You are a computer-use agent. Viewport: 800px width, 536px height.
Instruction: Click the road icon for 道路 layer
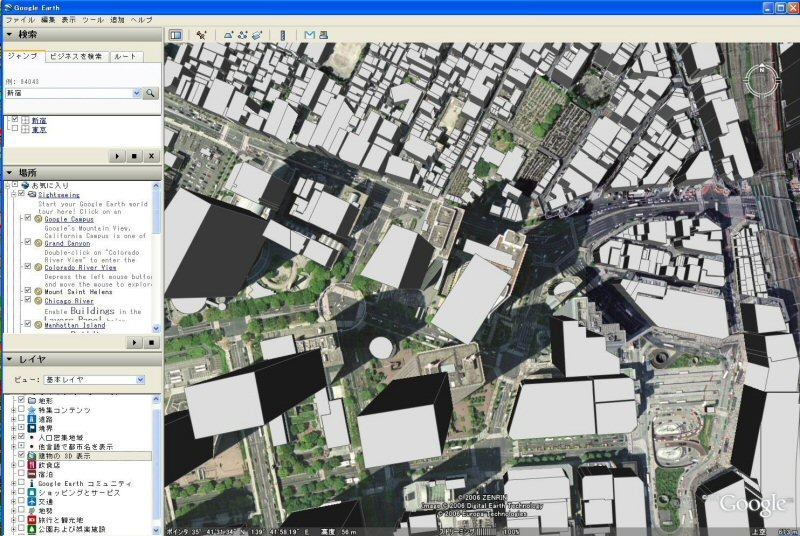[32, 419]
